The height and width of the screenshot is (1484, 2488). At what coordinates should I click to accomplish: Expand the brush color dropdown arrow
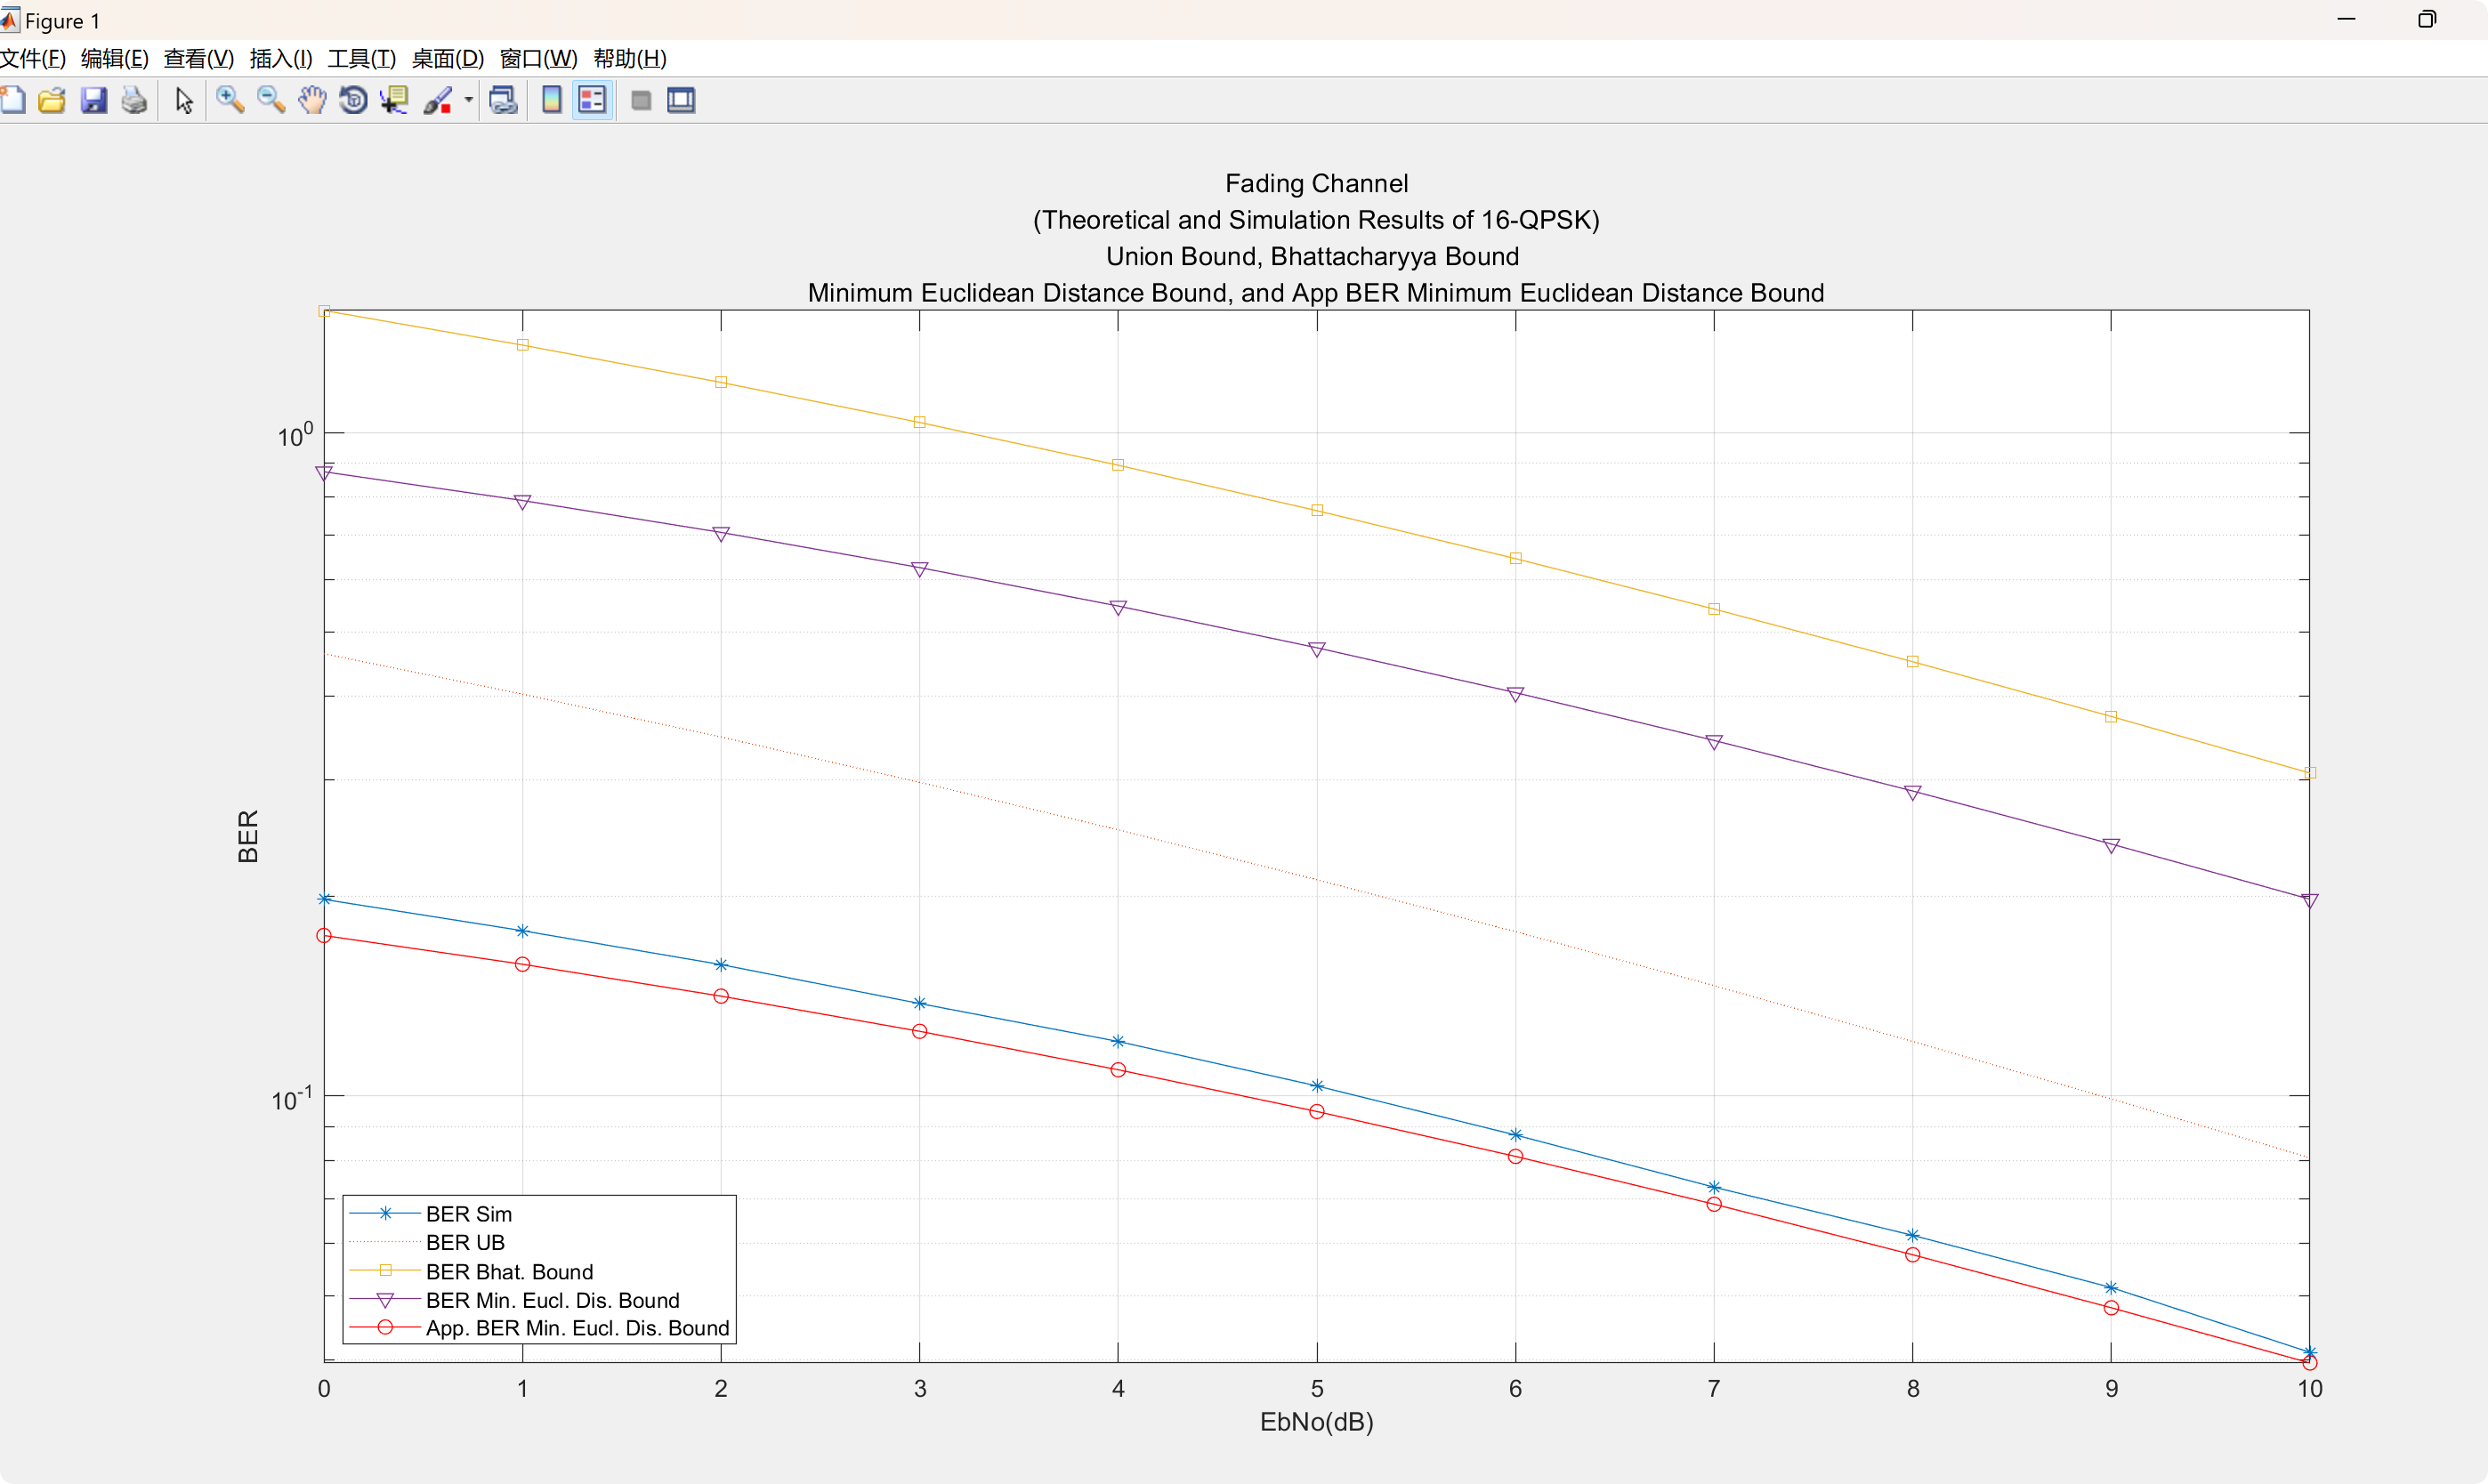(x=468, y=100)
